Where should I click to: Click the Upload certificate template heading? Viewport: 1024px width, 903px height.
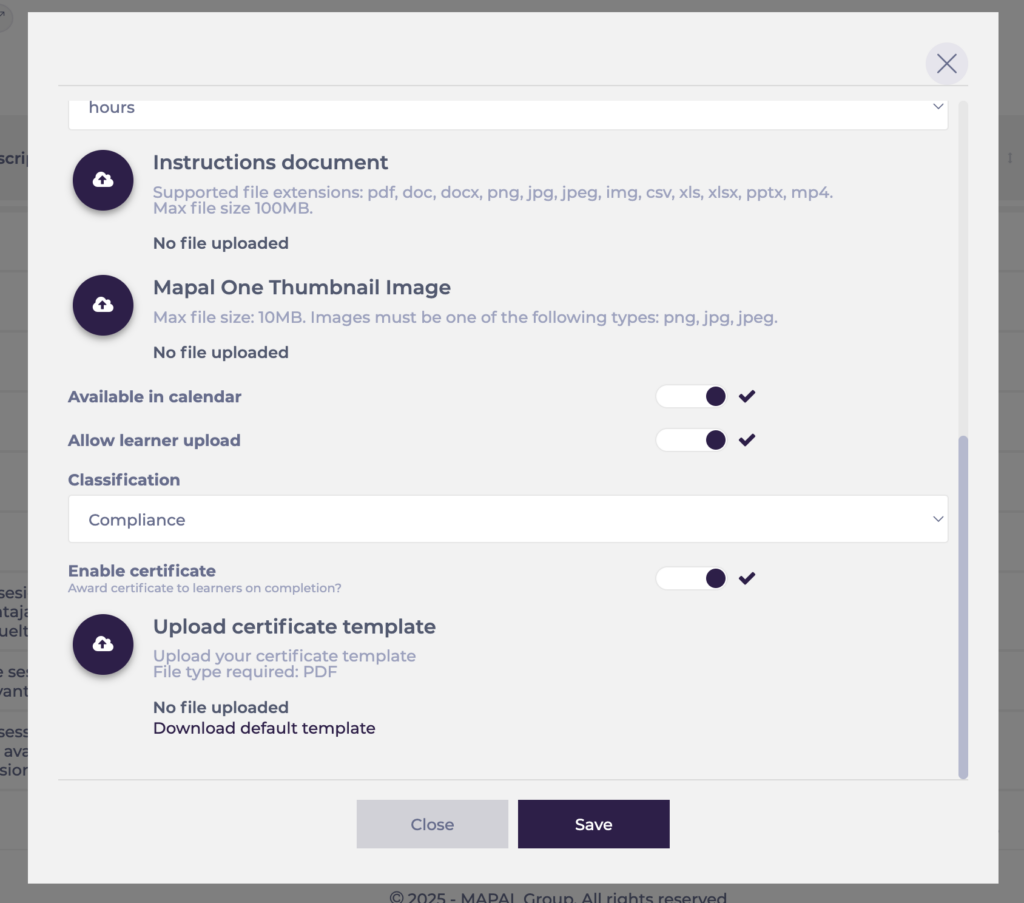click(x=294, y=627)
